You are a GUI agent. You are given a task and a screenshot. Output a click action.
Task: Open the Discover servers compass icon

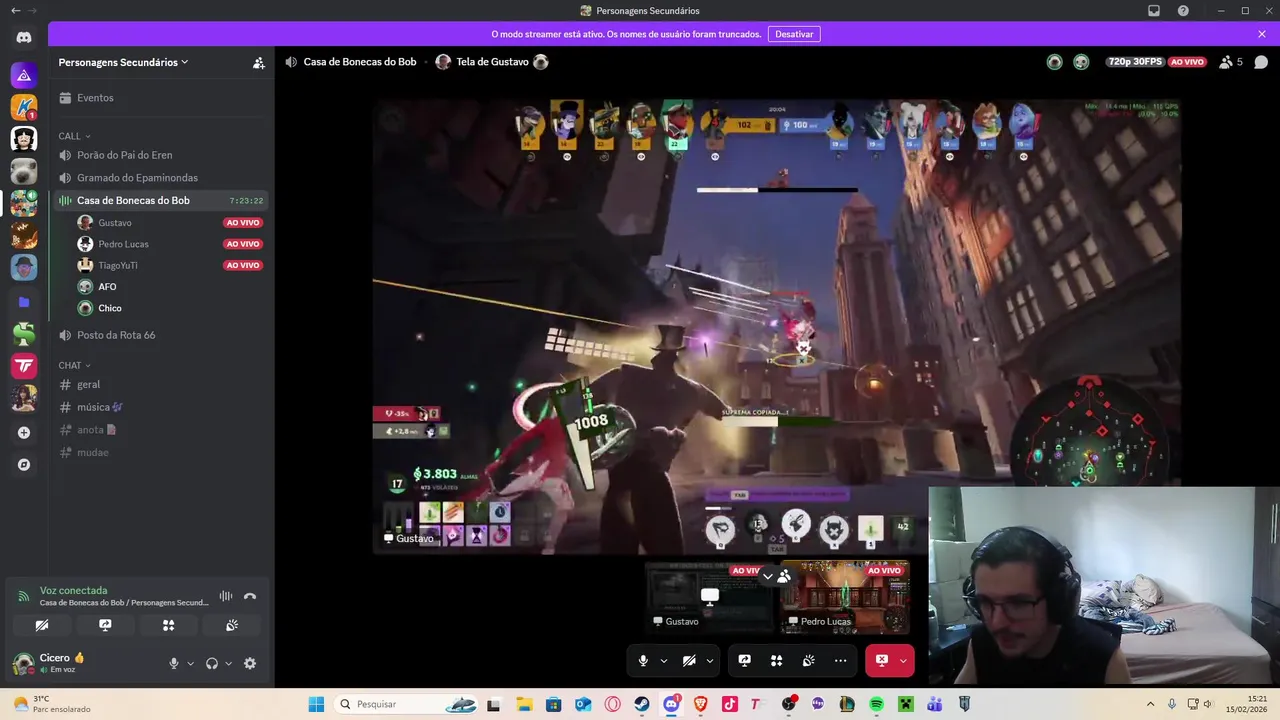(24, 465)
